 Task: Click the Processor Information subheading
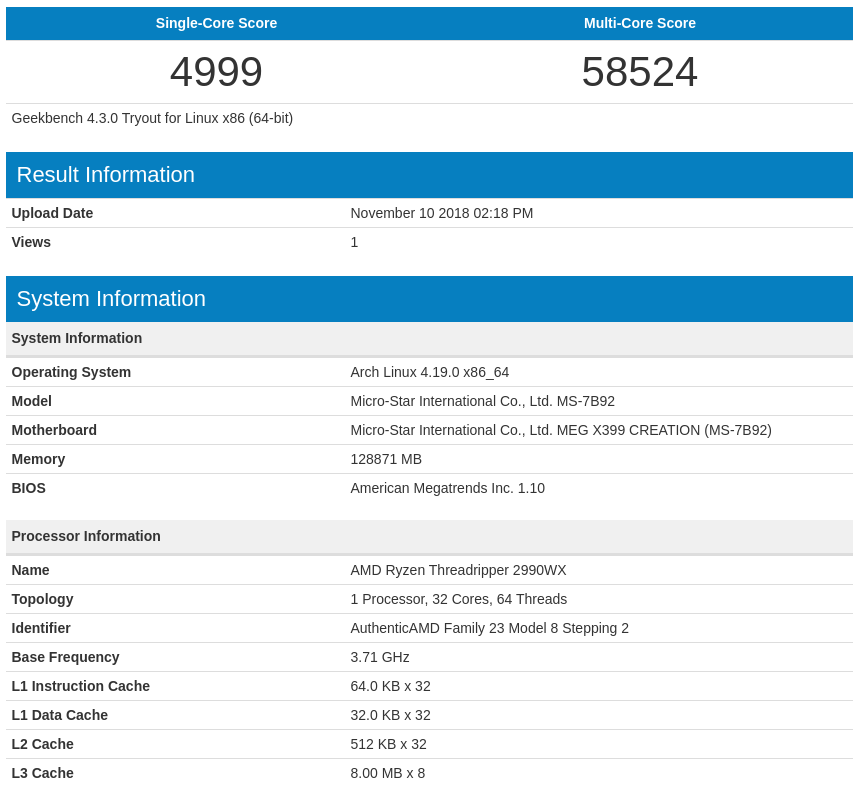[x=86, y=536]
